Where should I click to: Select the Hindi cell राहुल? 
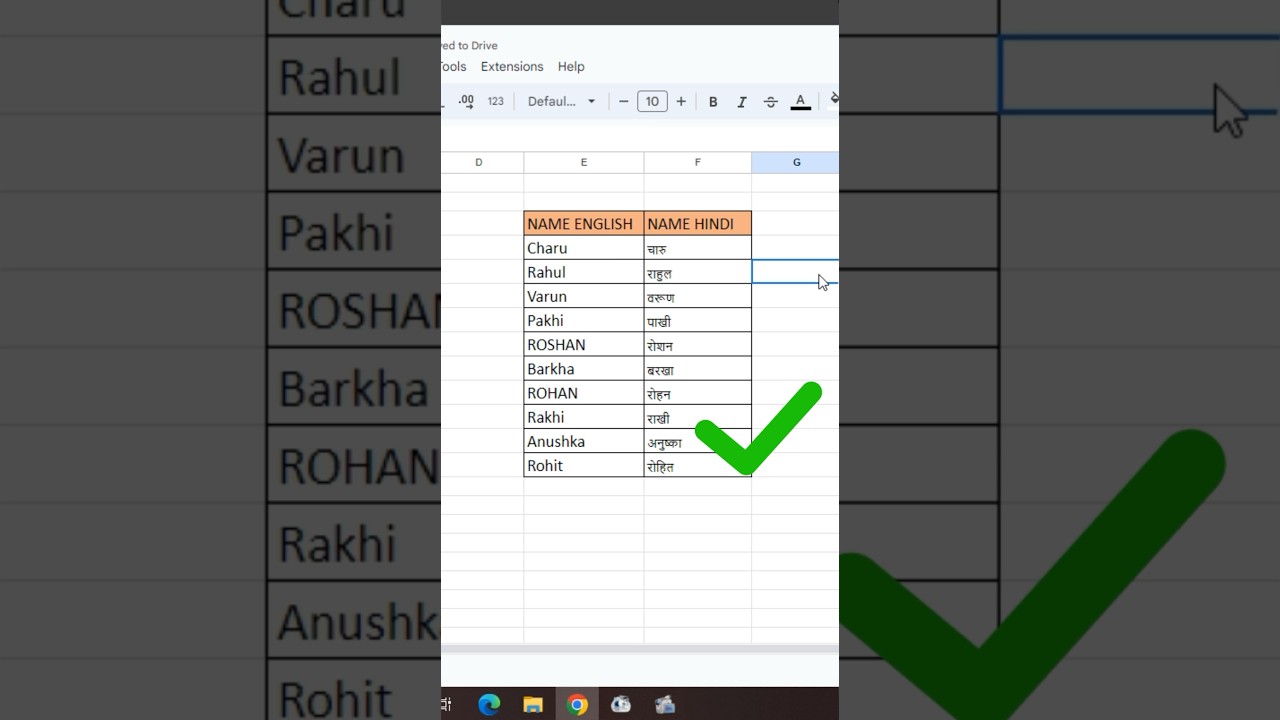tap(698, 272)
